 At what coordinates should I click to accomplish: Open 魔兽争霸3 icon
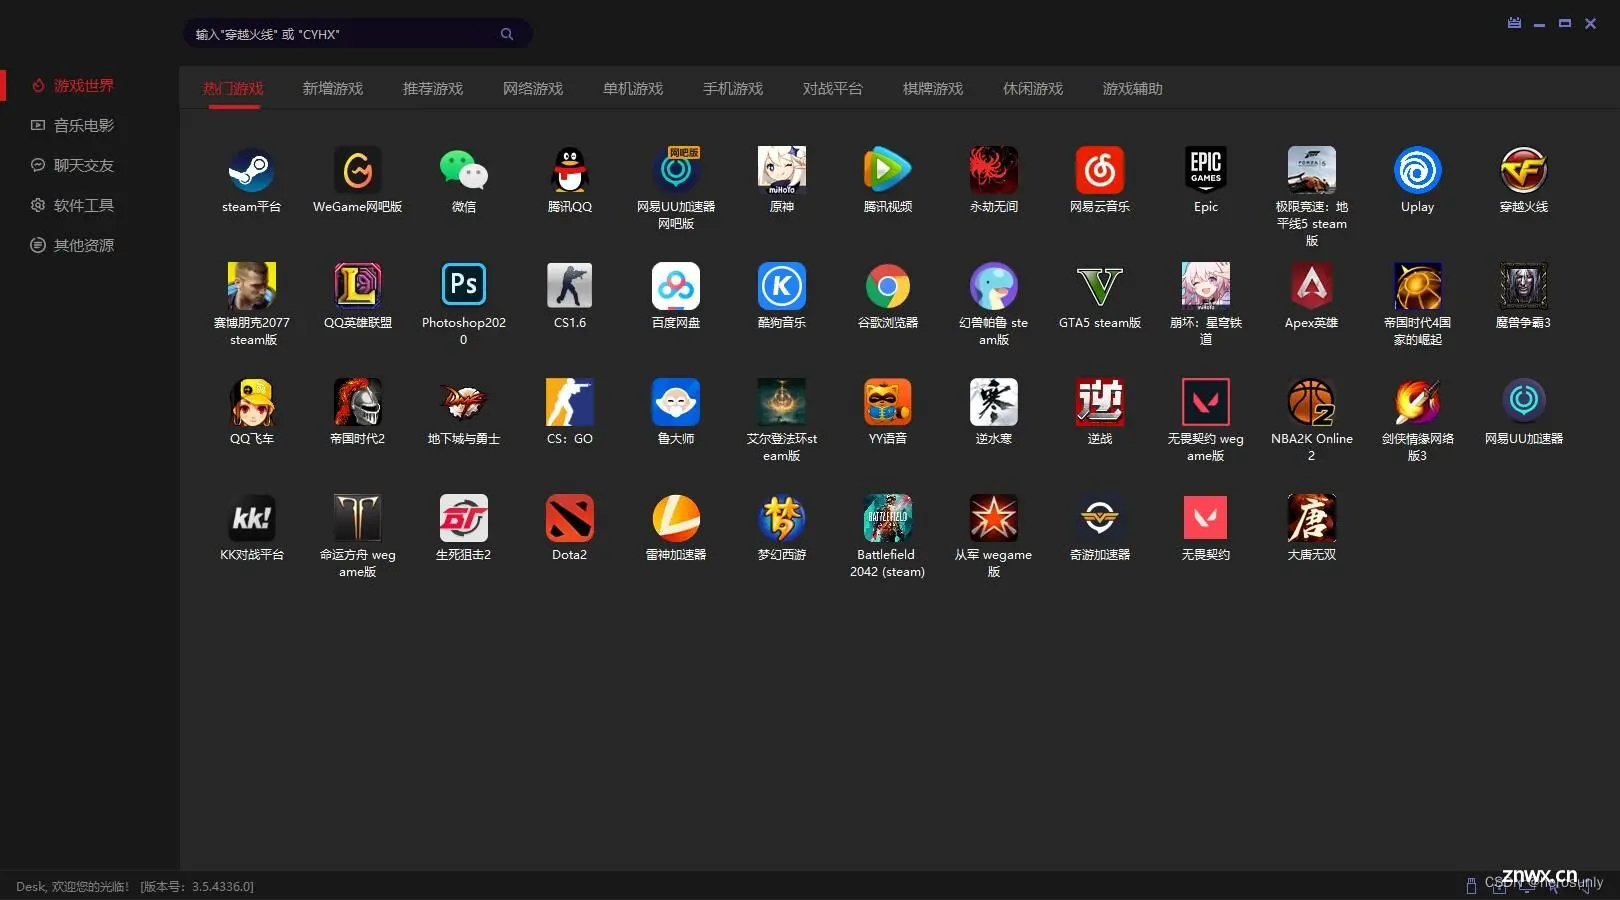coord(1523,287)
